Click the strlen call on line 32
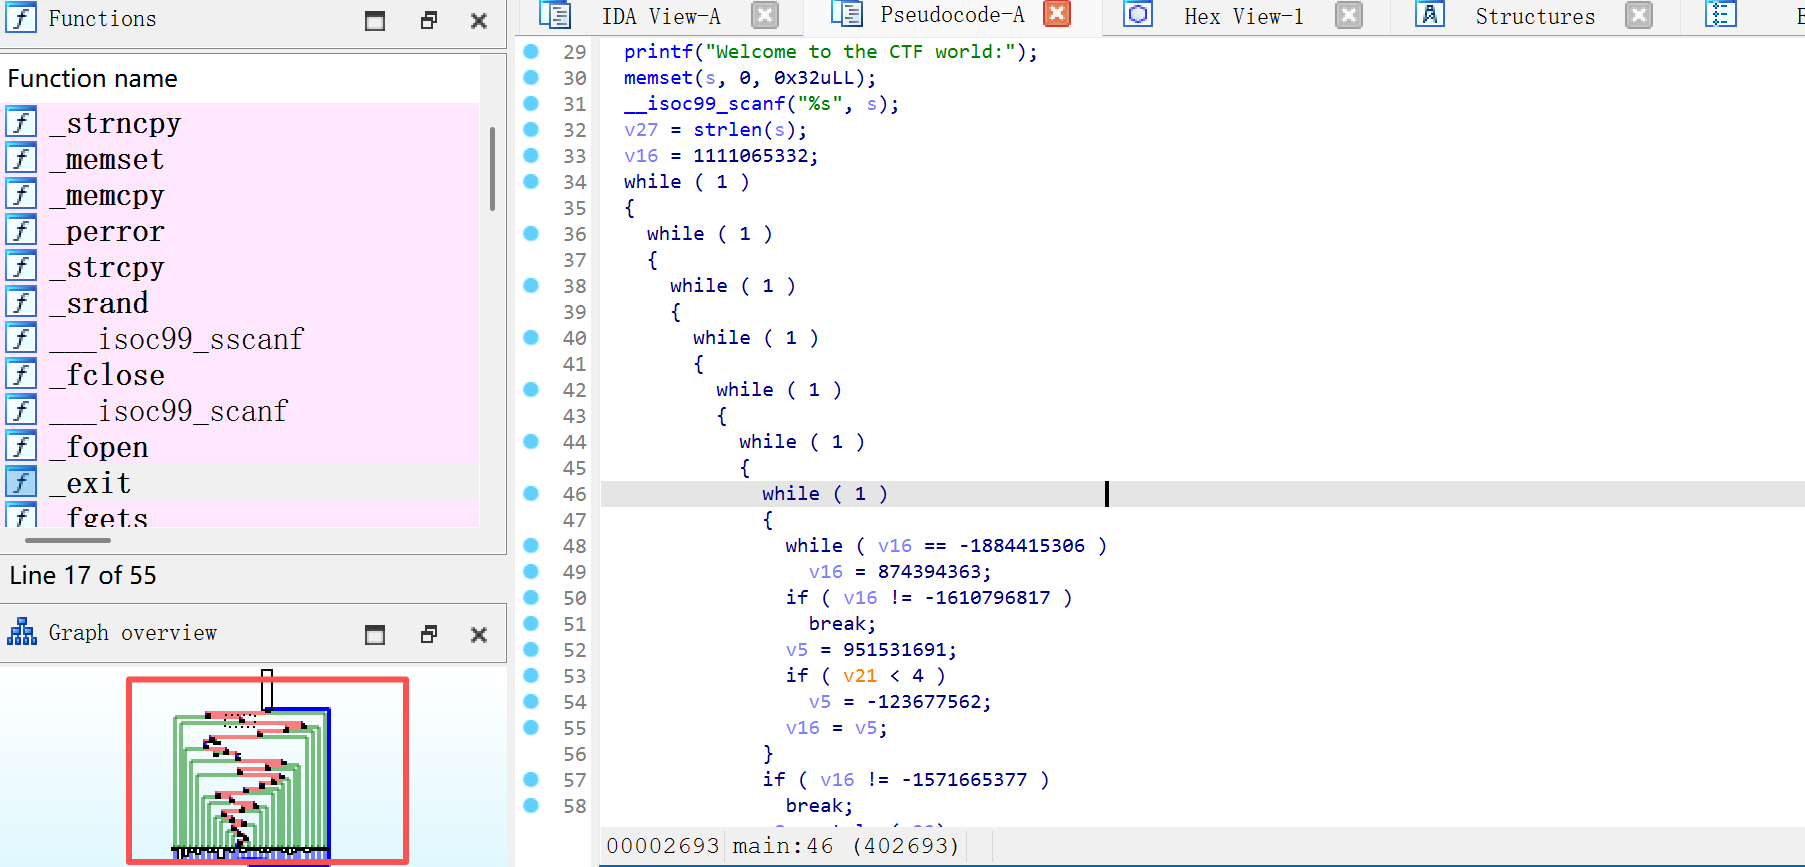Image resolution: width=1805 pixels, height=867 pixels. tap(728, 130)
